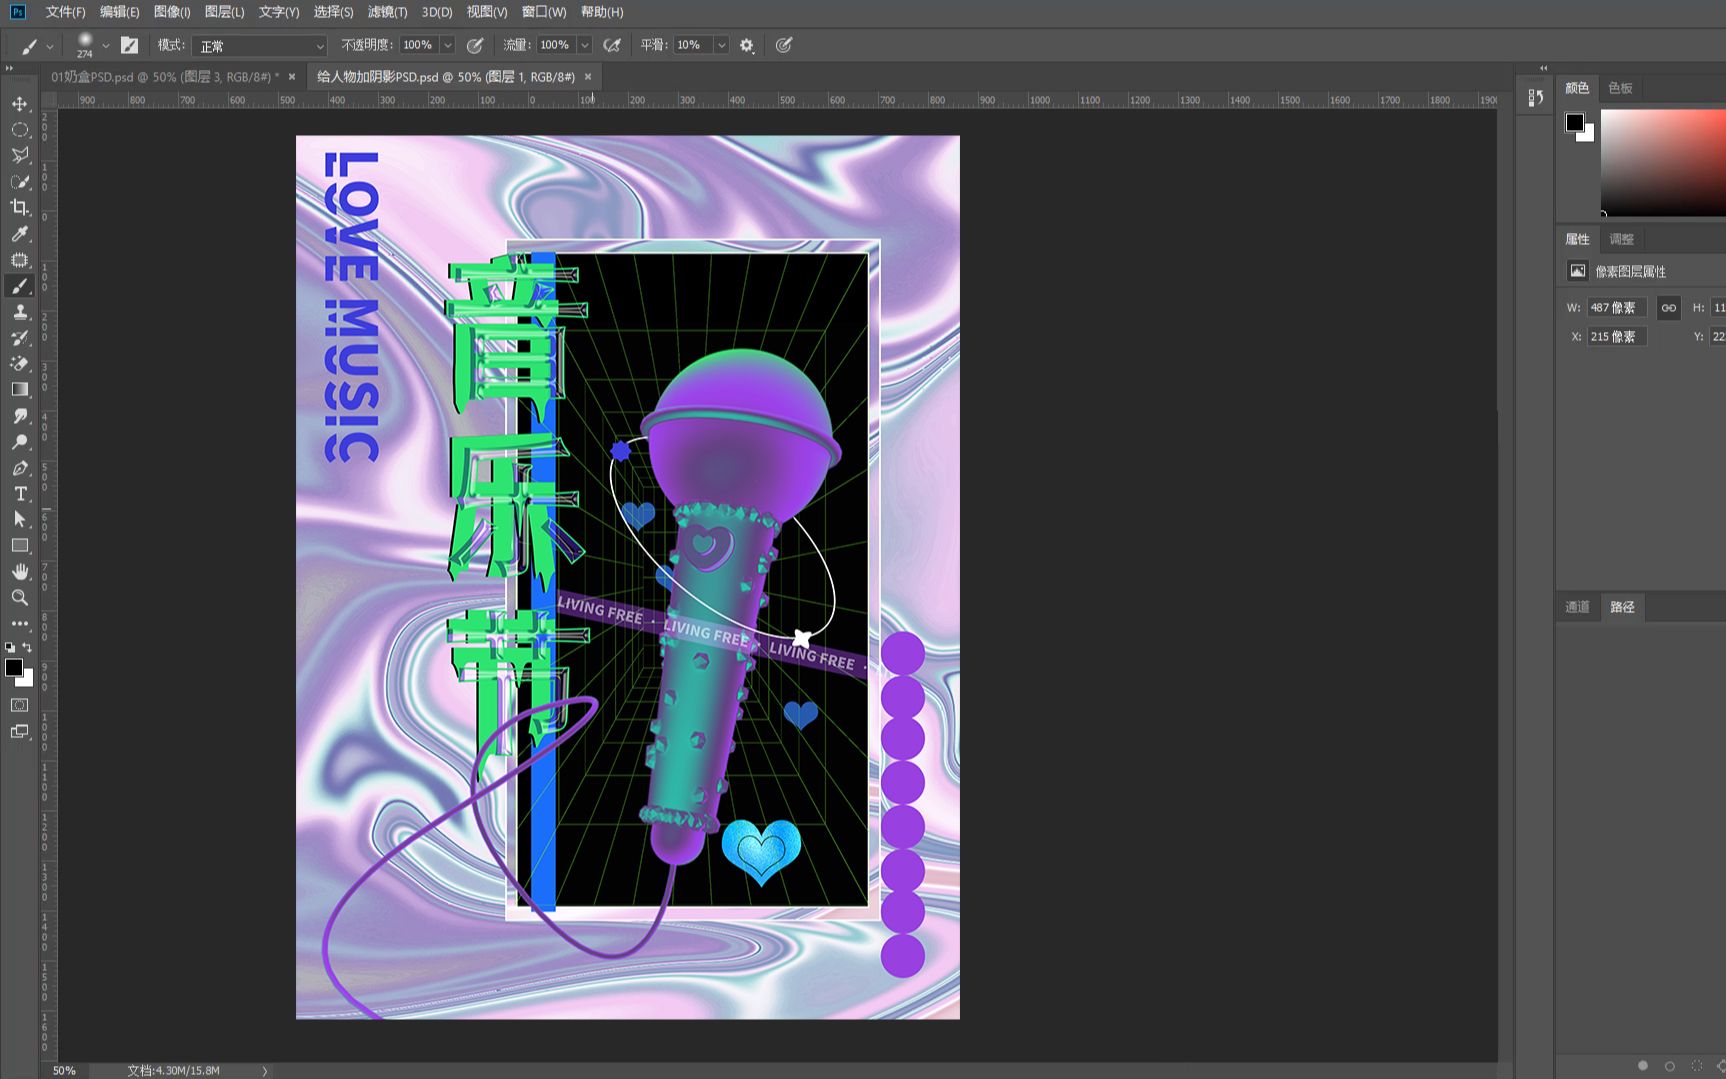Screen dimensions: 1726x1079
Task: Open the 文件(F) menu
Action: pos(65,12)
